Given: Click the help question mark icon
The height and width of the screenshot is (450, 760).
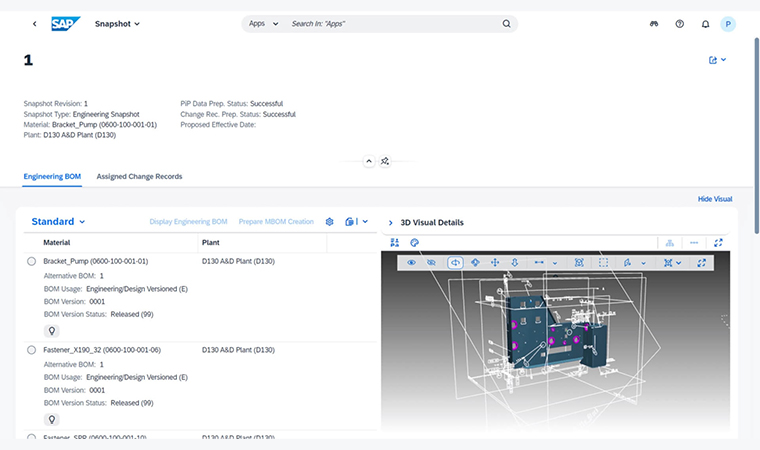Looking at the screenshot, I should 680,23.
